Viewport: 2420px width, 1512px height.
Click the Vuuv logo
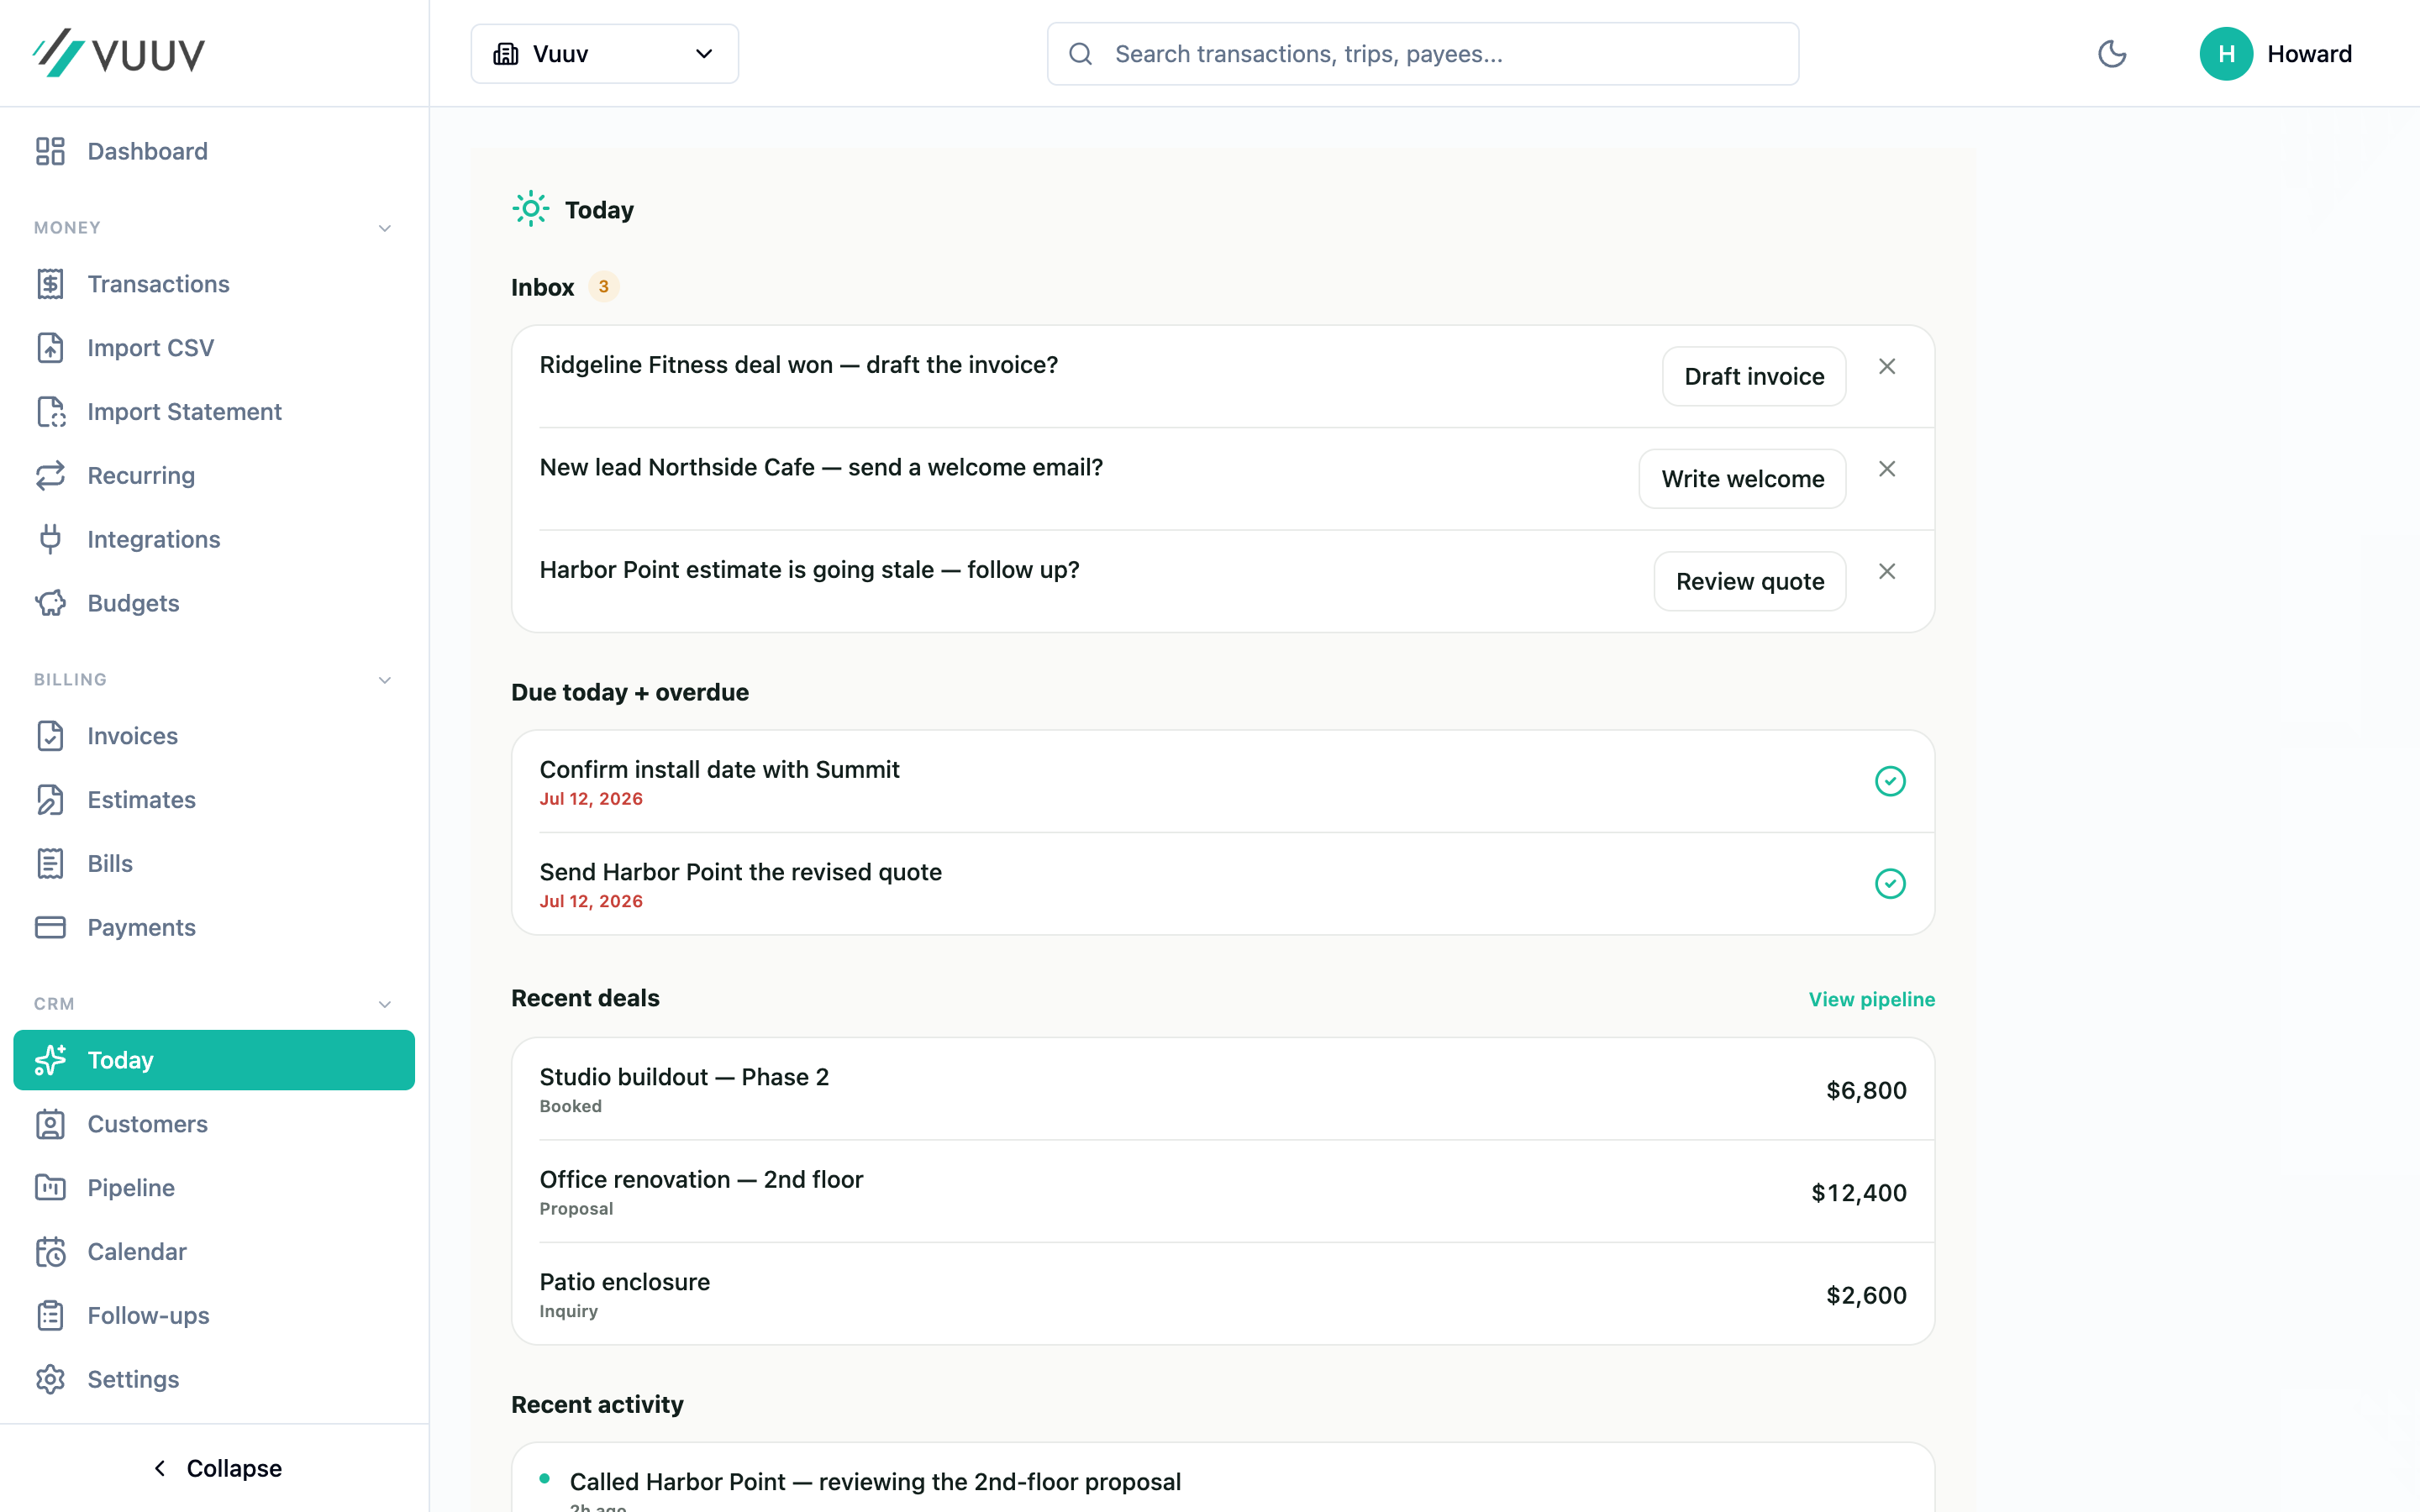point(118,53)
